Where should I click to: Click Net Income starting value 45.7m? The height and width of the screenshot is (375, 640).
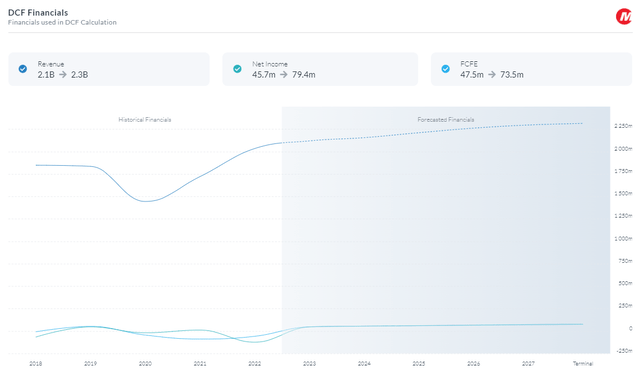(264, 75)
